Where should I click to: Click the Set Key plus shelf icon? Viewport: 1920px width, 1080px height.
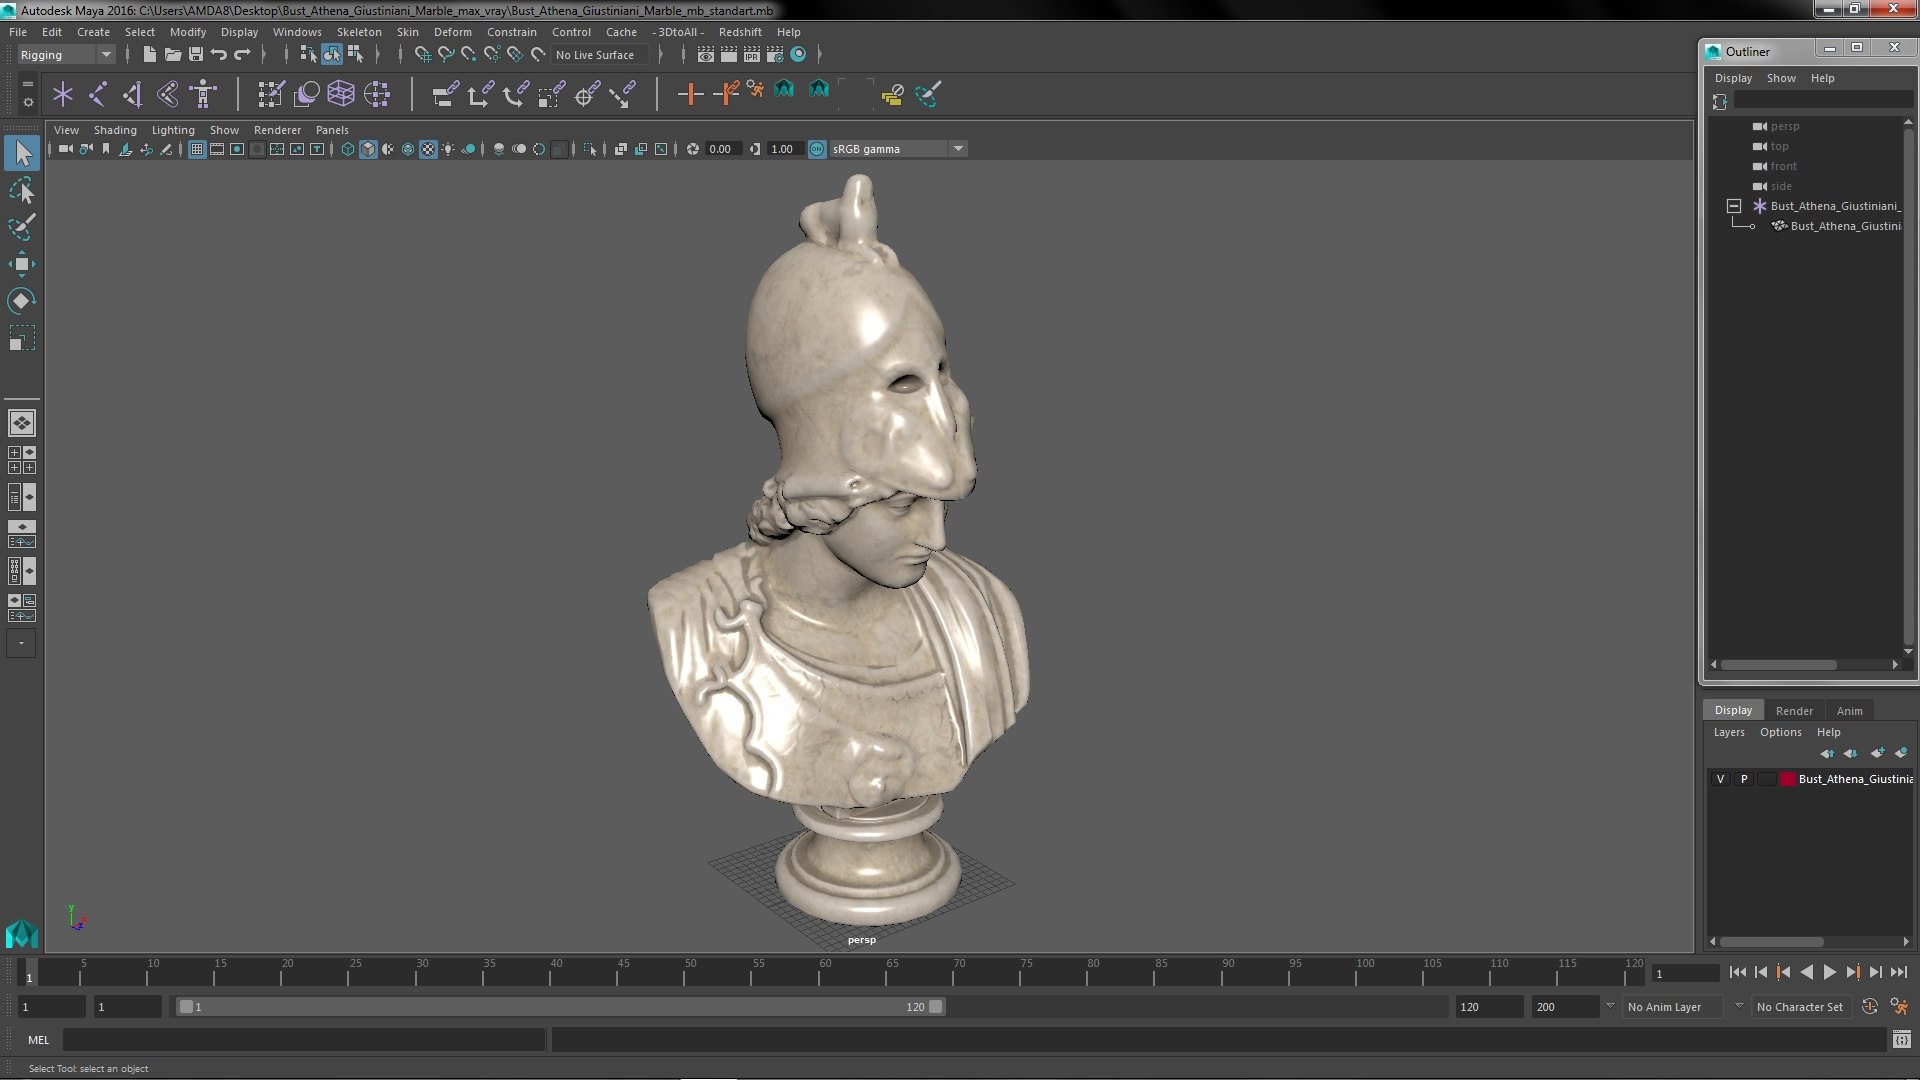[690, 94]
